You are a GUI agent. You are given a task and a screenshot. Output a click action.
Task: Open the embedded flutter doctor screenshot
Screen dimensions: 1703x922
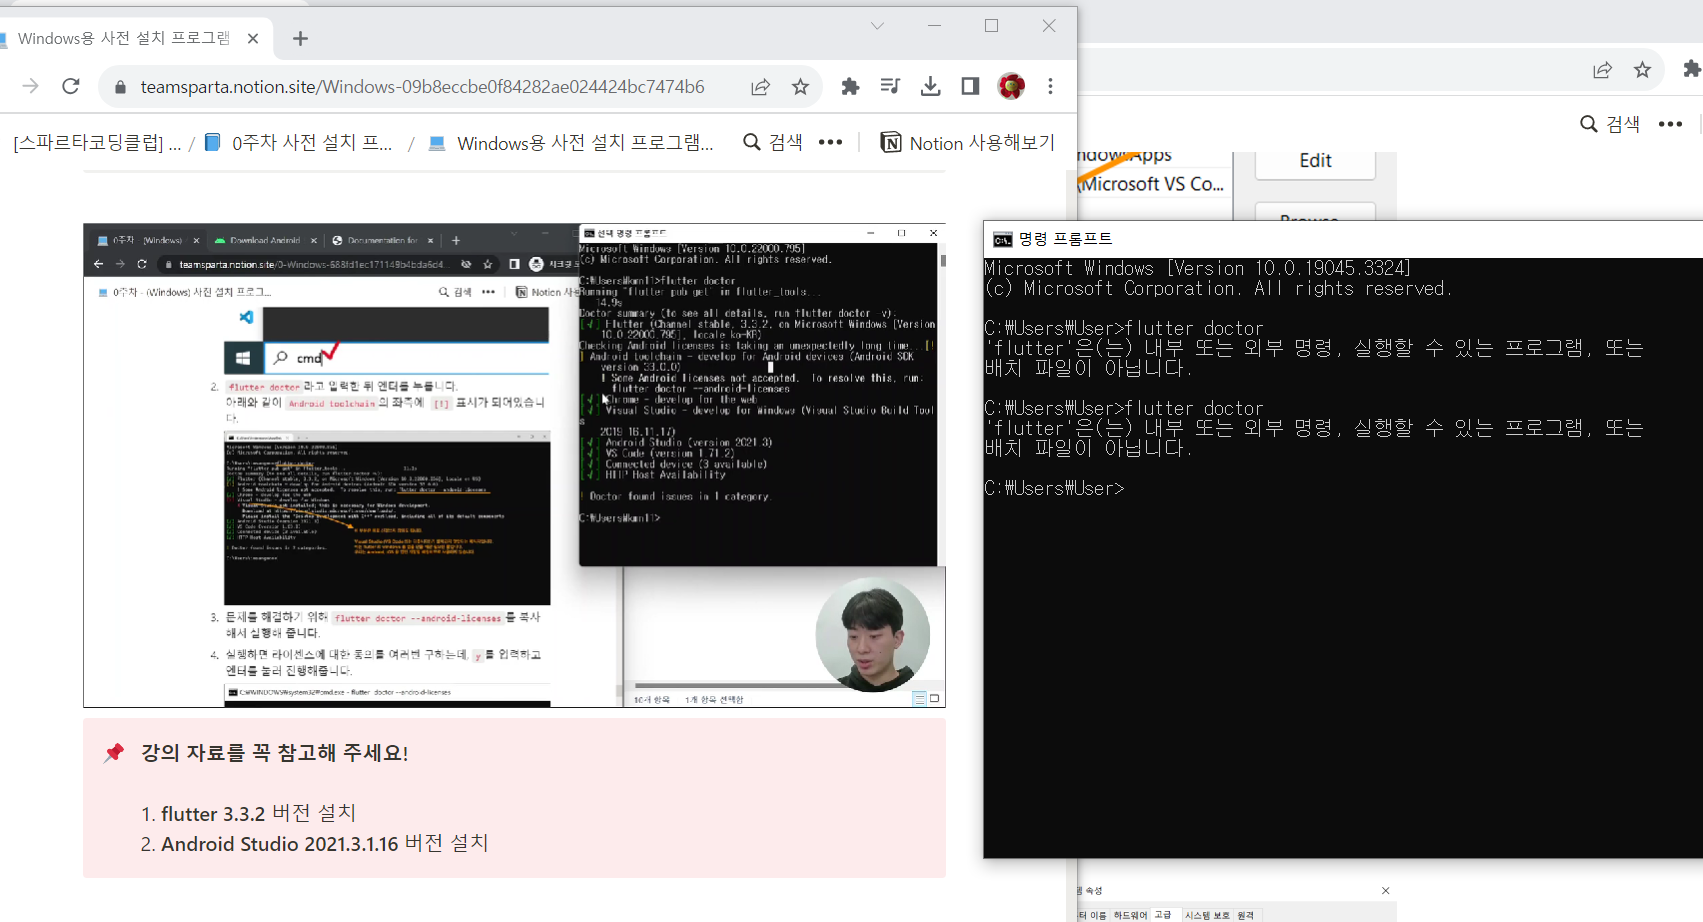coord(514,465)
